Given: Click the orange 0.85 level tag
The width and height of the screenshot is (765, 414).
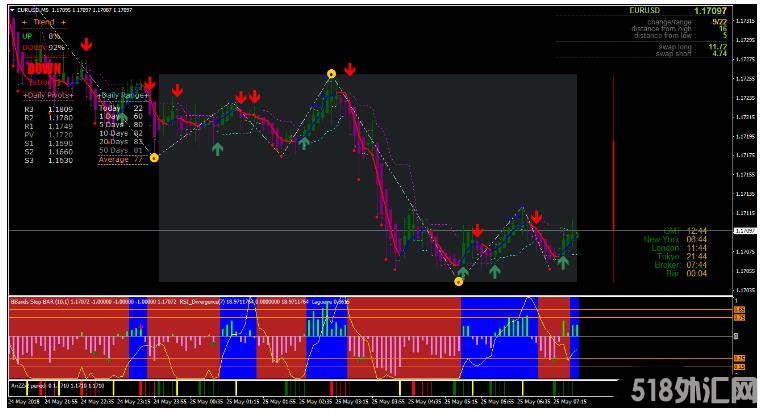Looking at the screenshot, I should click(739, 310).
